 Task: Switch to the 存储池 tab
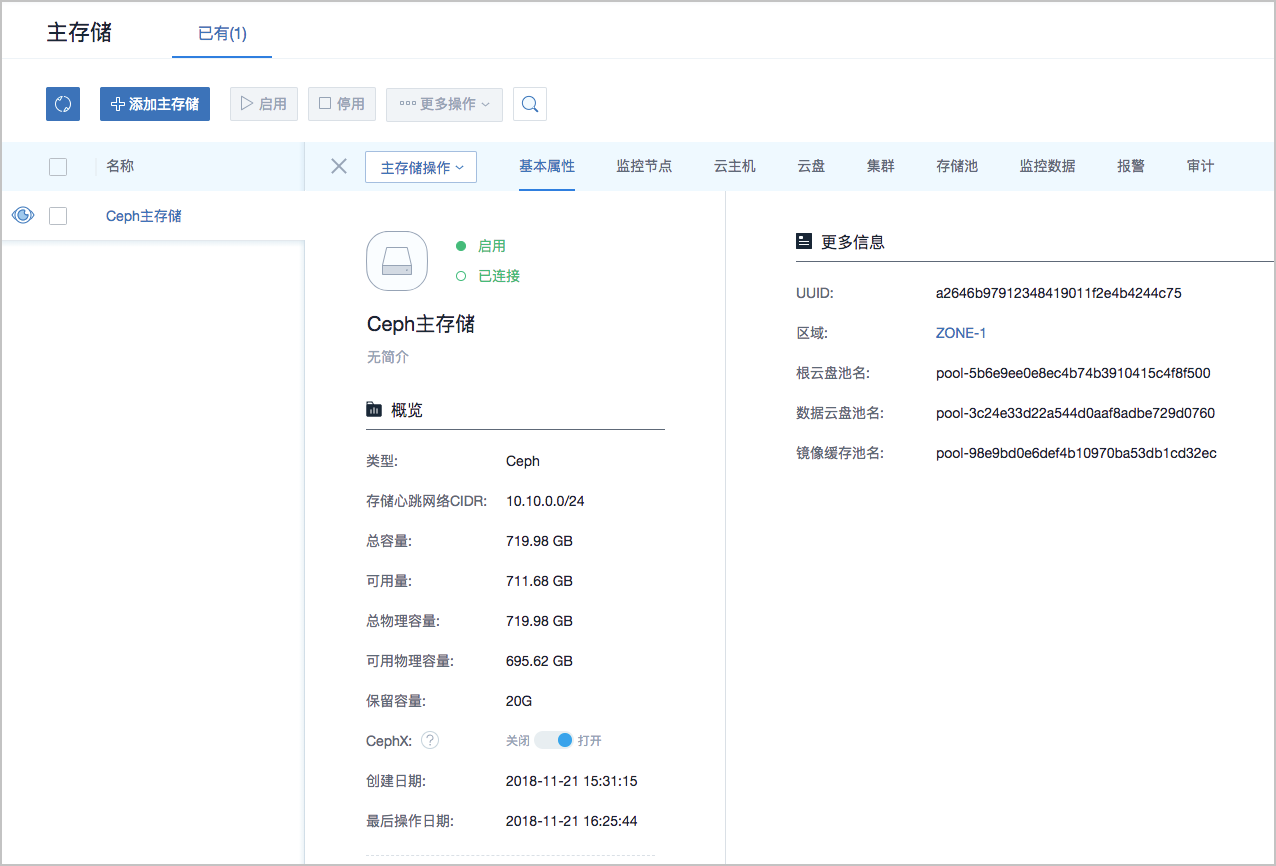(x=957, y=166)
